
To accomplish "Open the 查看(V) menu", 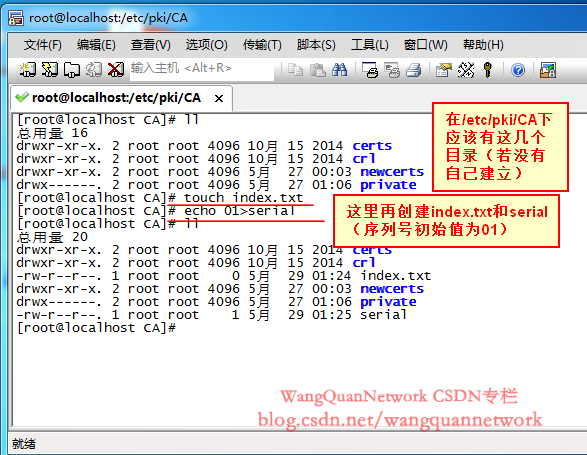I will (x=150, y=45).
